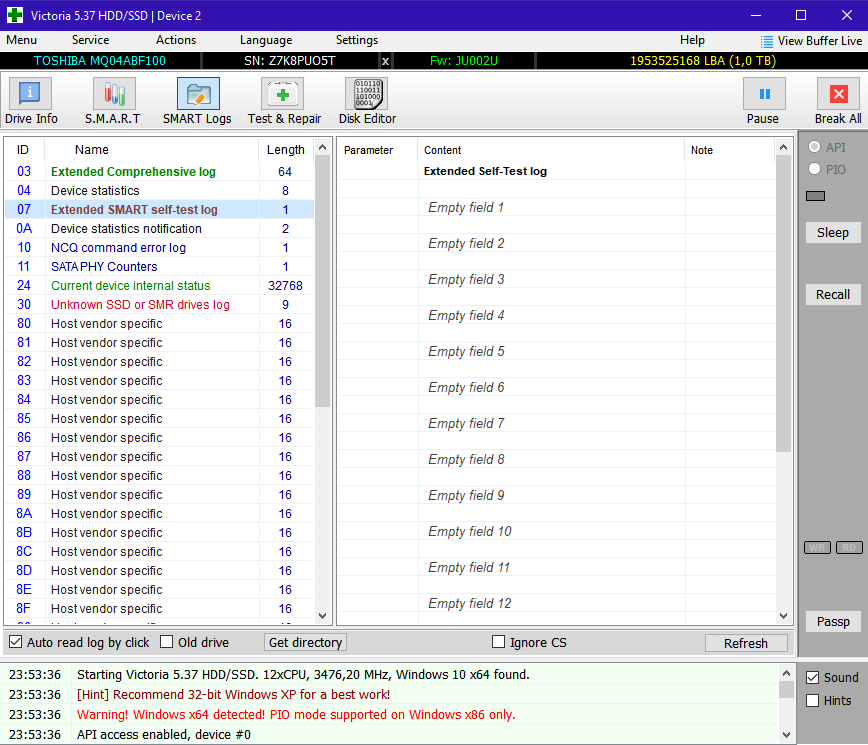
Task: Check the Ignore CS option
Action: tap(499, 642)
